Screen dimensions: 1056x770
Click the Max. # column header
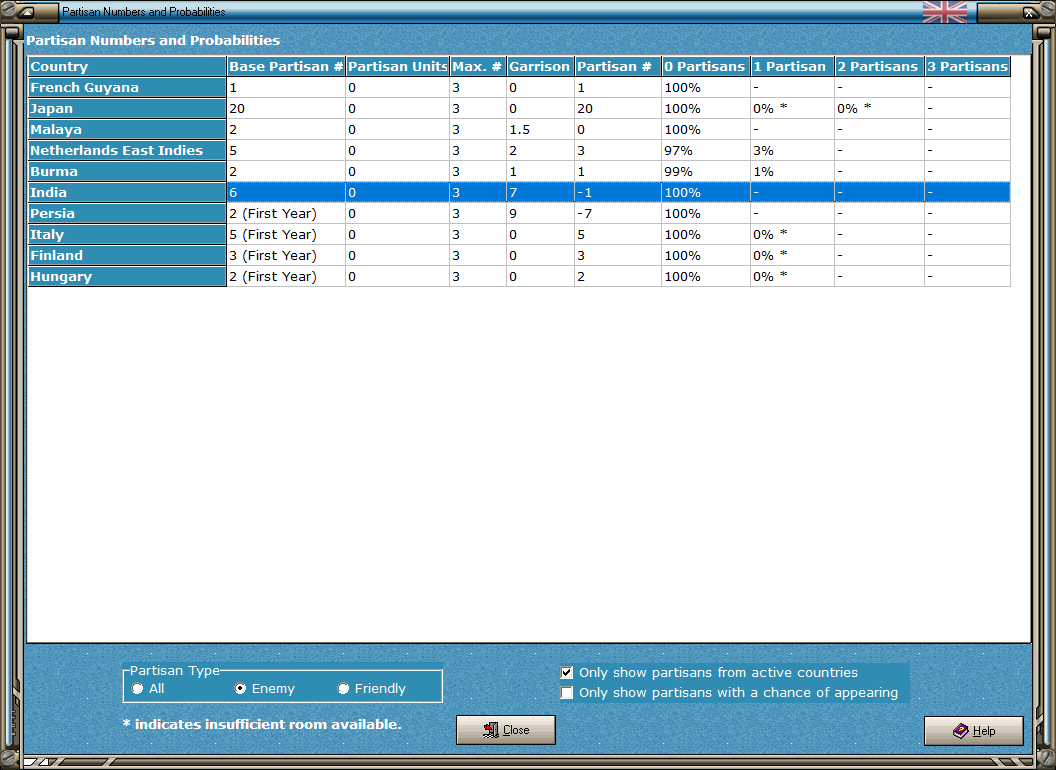[478, 66]
